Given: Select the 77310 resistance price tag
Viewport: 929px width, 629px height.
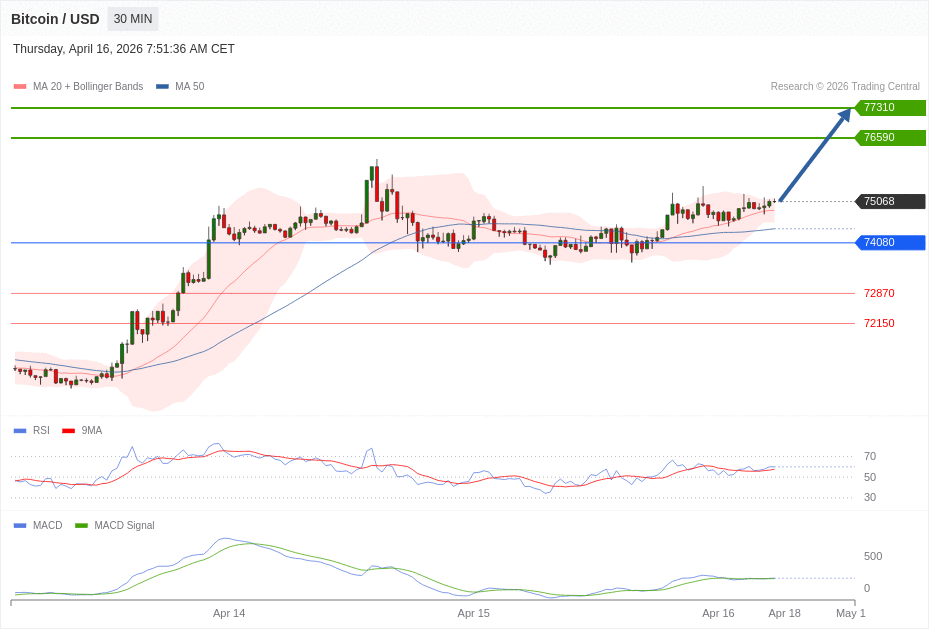Looking at the screenshot, I should (890, 108).
